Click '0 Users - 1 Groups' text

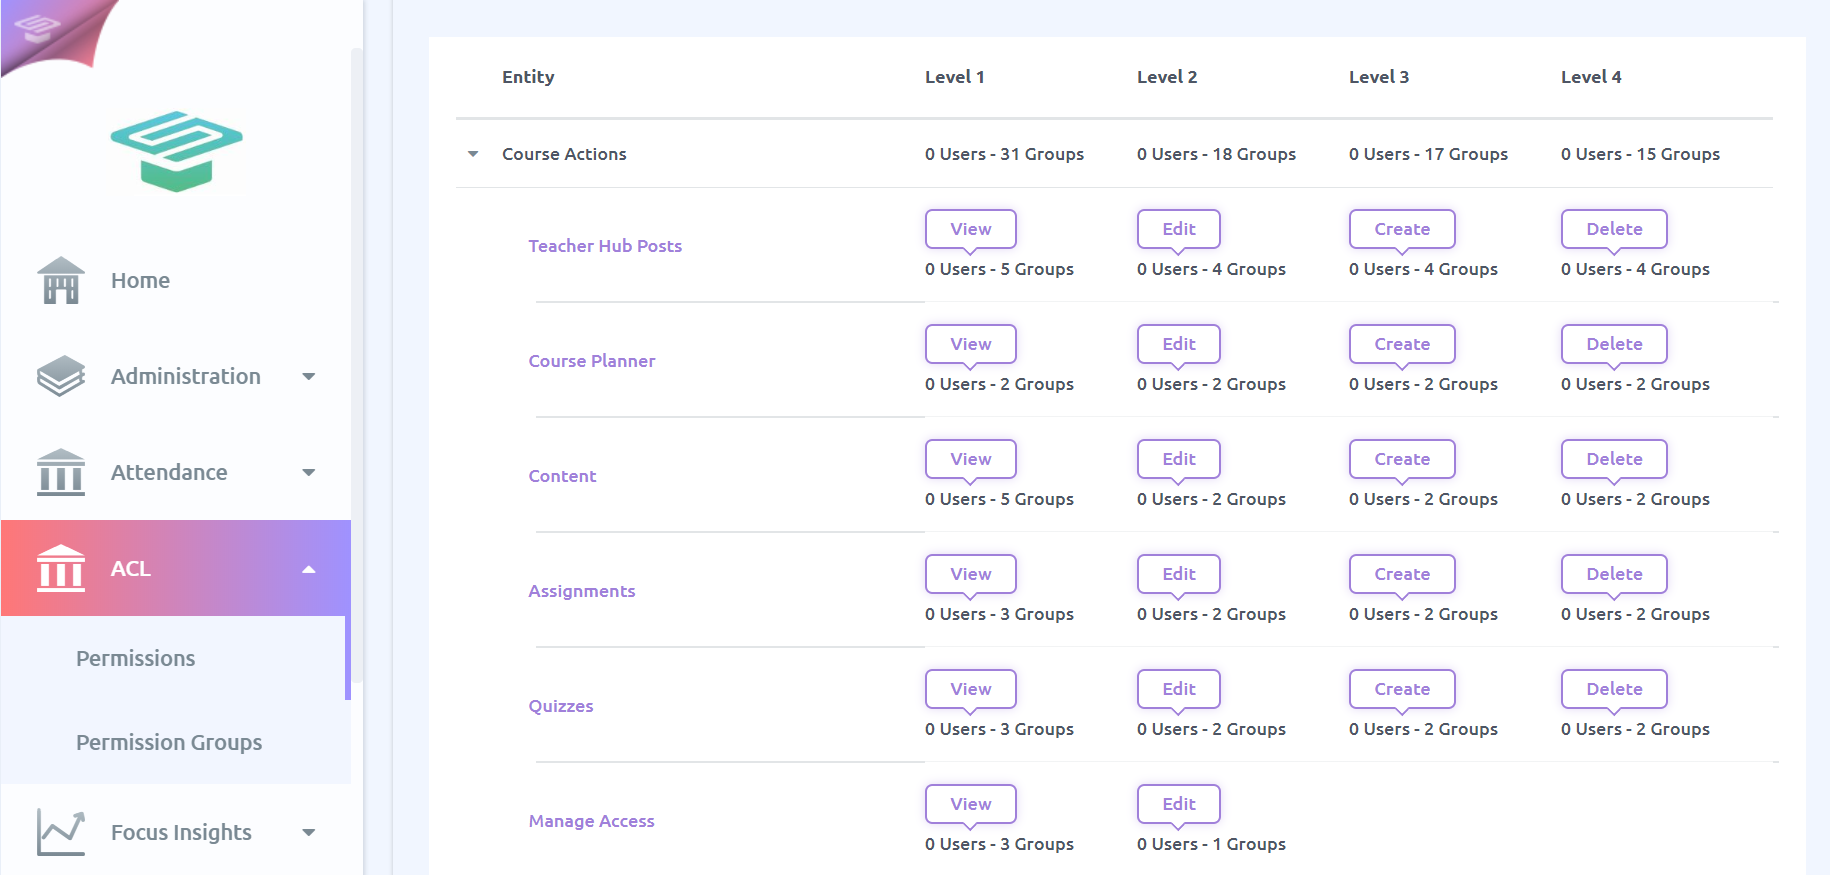click(1211, 844)
